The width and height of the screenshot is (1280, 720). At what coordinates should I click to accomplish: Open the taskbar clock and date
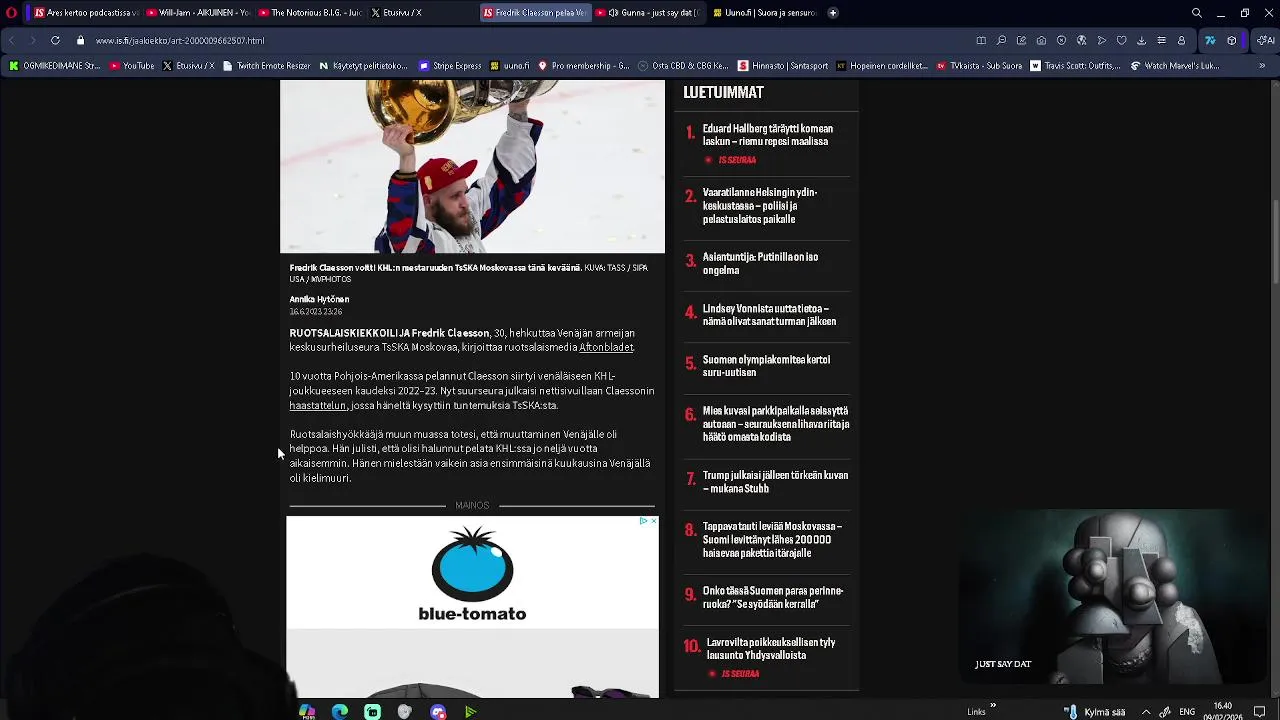(1223, 711)
